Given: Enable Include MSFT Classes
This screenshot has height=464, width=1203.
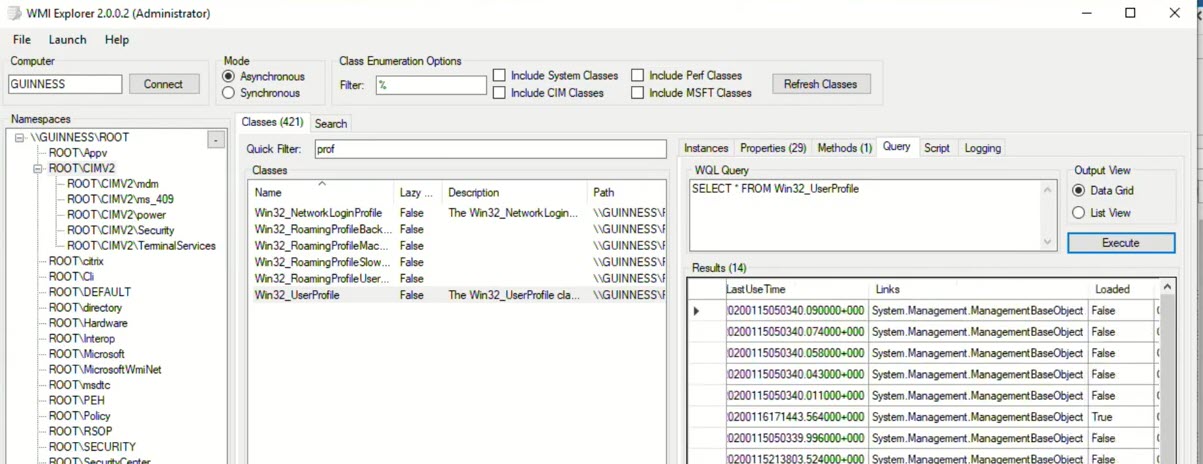Looking at the screenshot, I should (637, 93).
